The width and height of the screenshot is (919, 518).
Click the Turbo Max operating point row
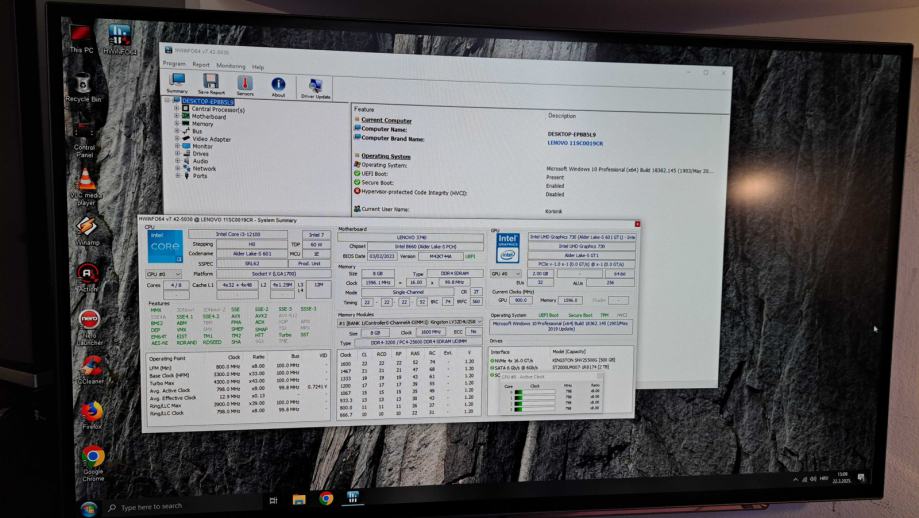(238, 382)
